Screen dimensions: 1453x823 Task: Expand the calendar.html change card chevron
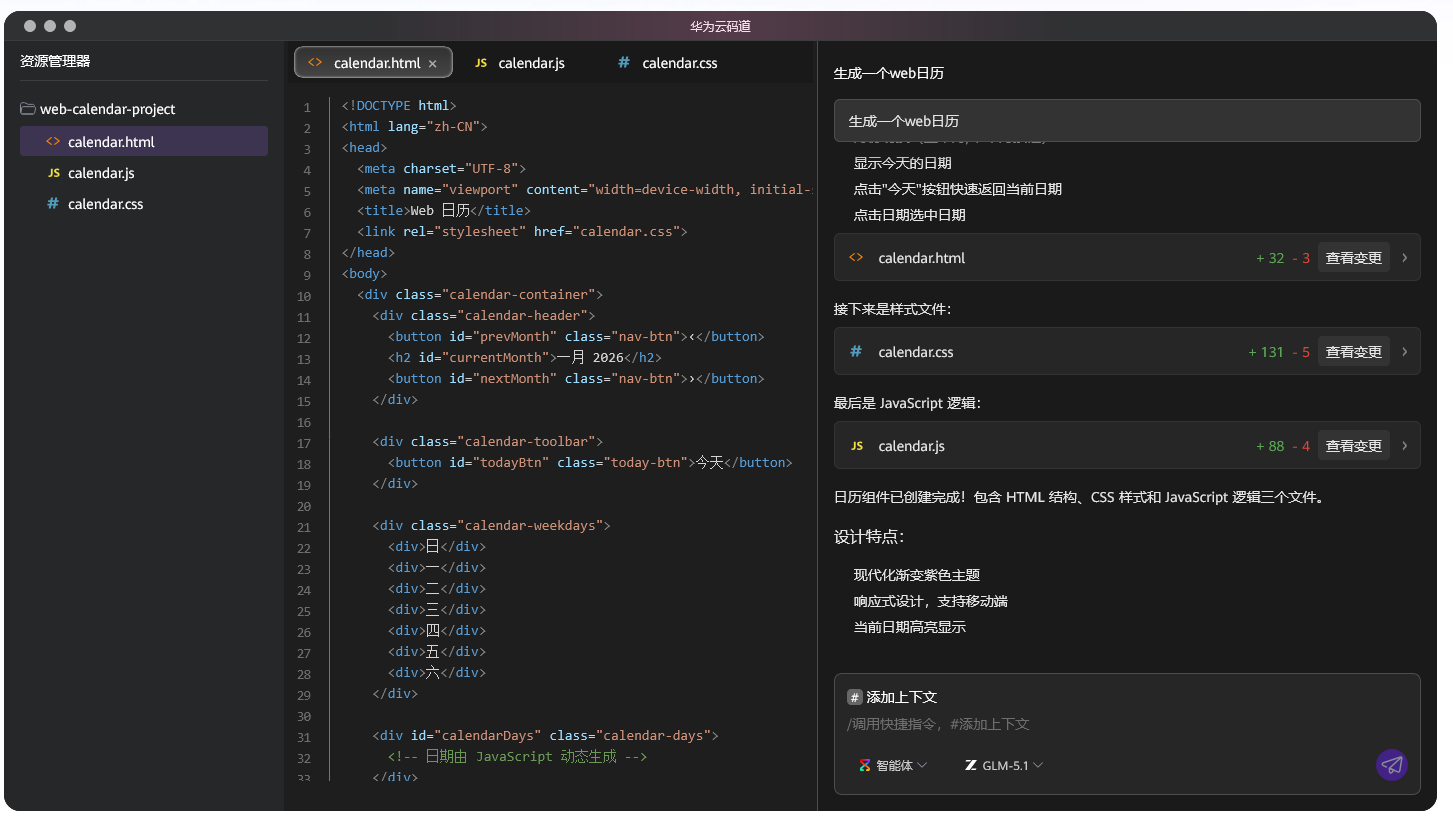point(1404,258)
